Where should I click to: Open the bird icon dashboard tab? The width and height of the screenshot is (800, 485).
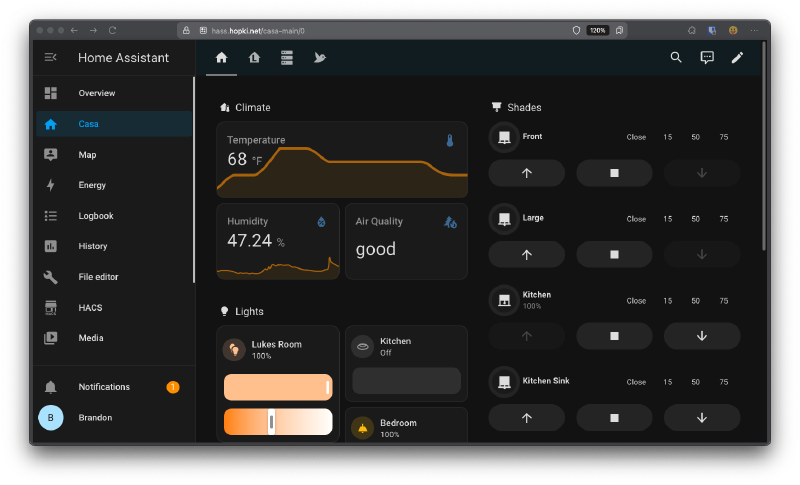point(319,58)
